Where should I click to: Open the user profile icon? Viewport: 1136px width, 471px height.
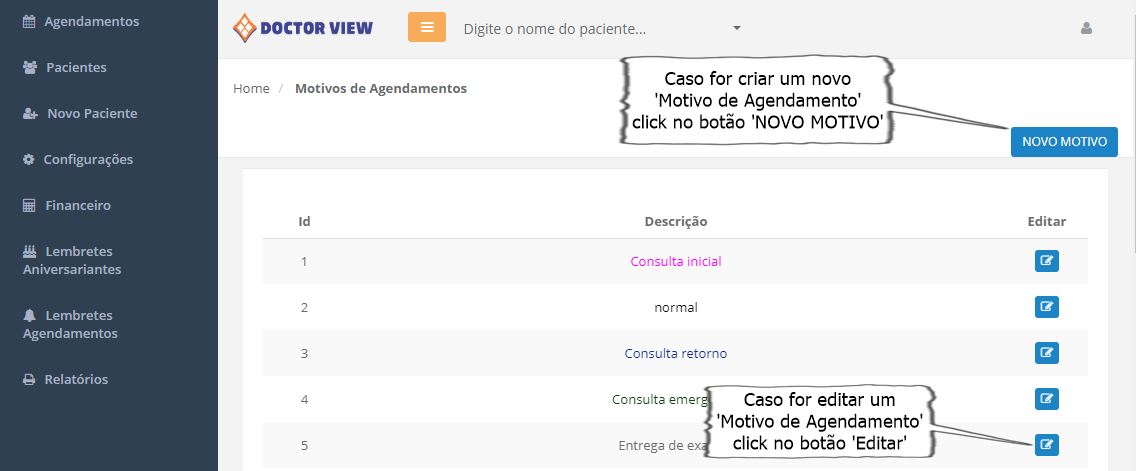1086,28
